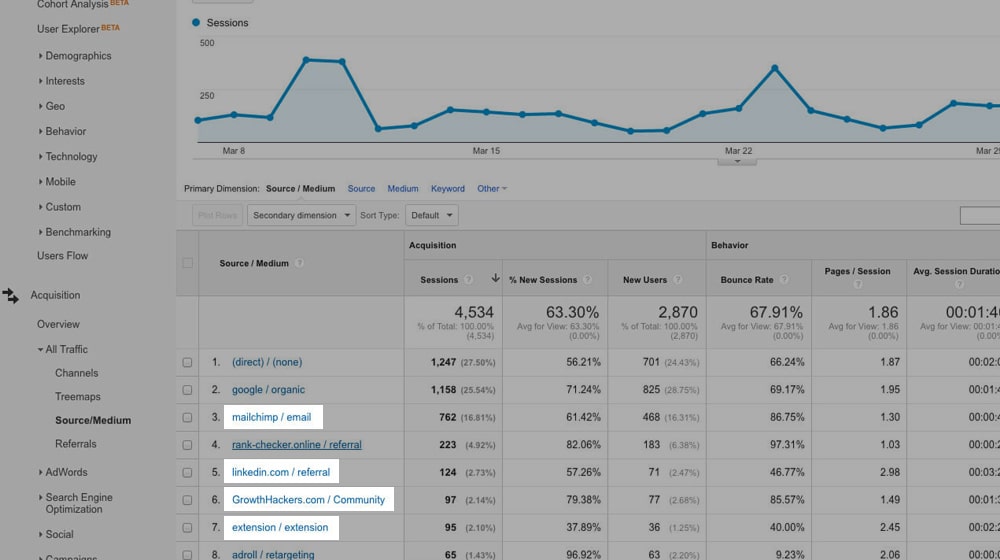Select Source/Medium in sidebar

(93, 420)
